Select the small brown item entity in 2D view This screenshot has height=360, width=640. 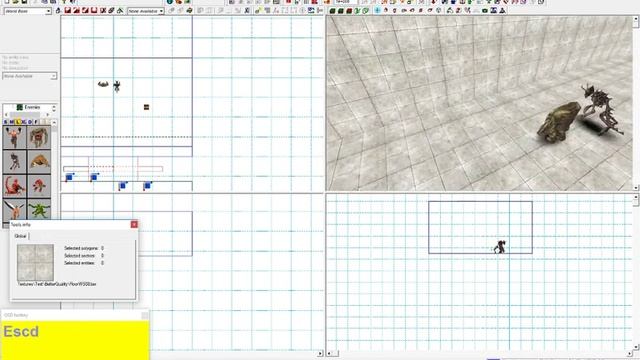click(x=146, y=107)
